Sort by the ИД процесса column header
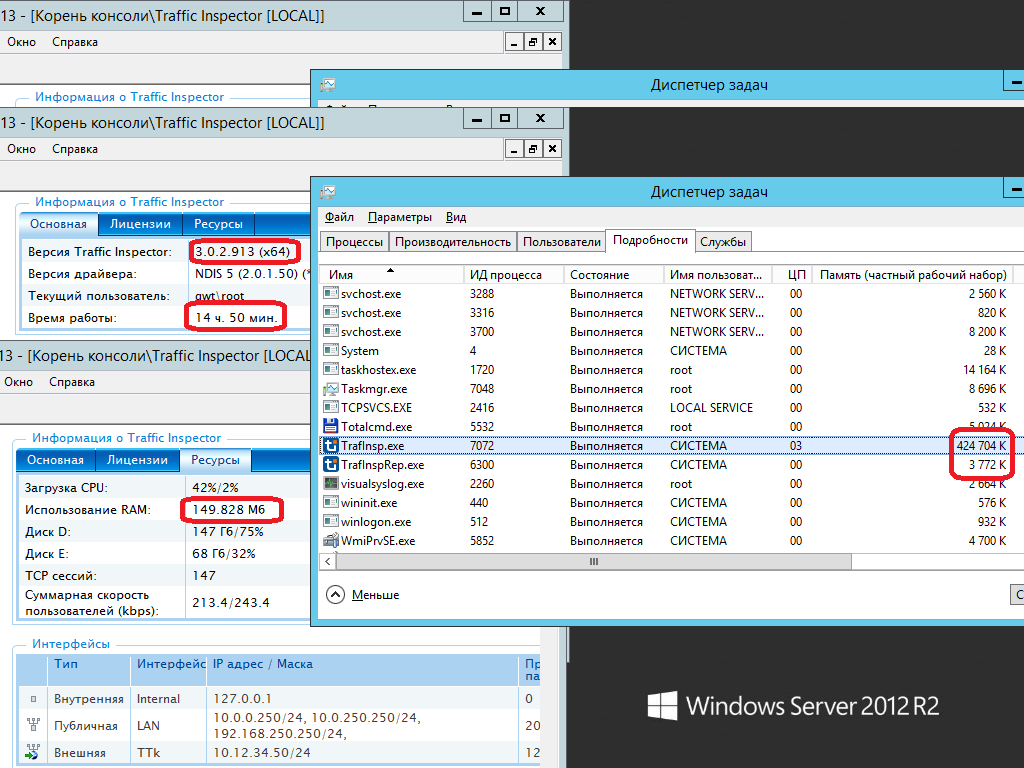1024x768 pixels. tap(514, 275)
